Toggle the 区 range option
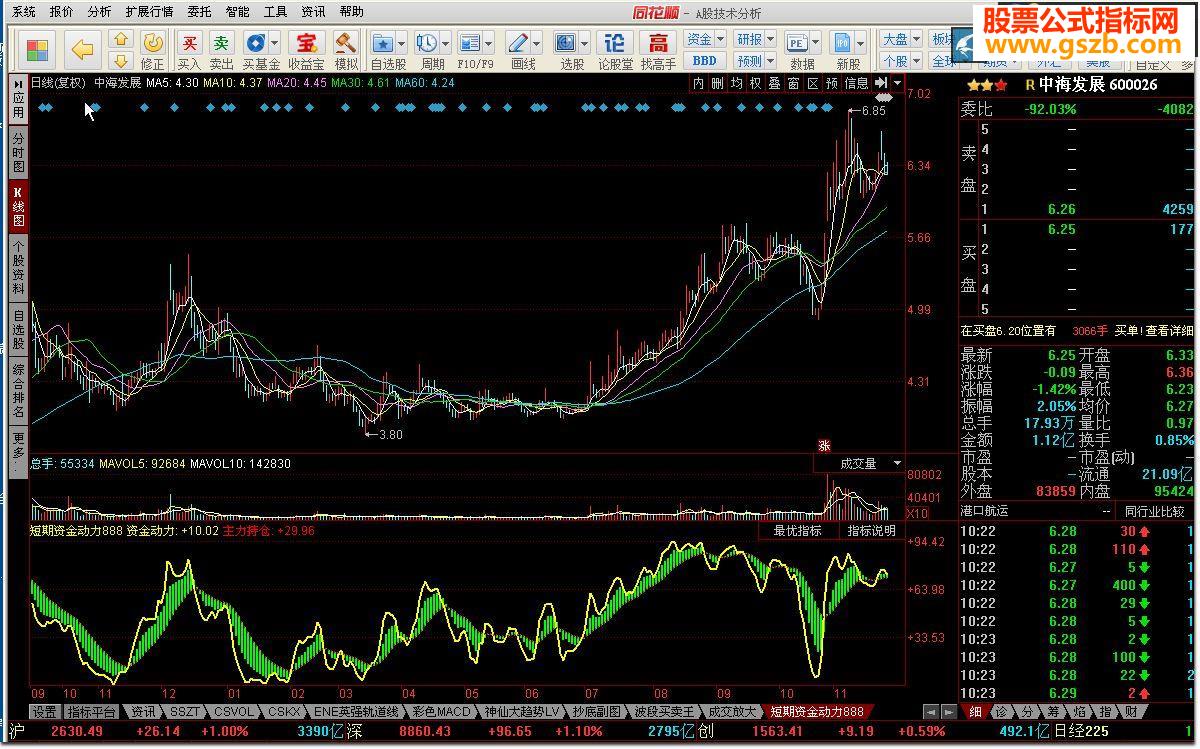This screenshot has width=1200, height=749. 812,83
